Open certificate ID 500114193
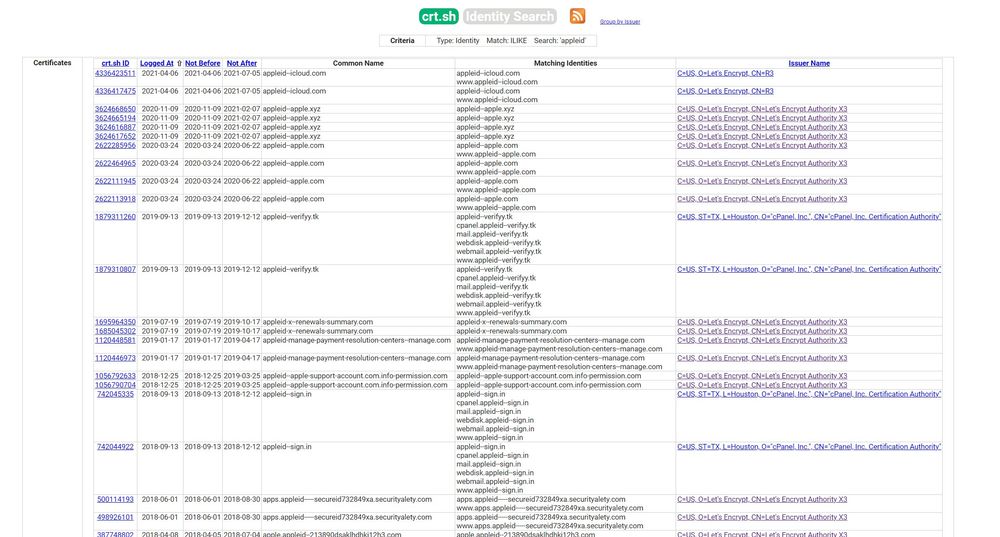This screenshot has height=537, width=1000. point(115,499)
